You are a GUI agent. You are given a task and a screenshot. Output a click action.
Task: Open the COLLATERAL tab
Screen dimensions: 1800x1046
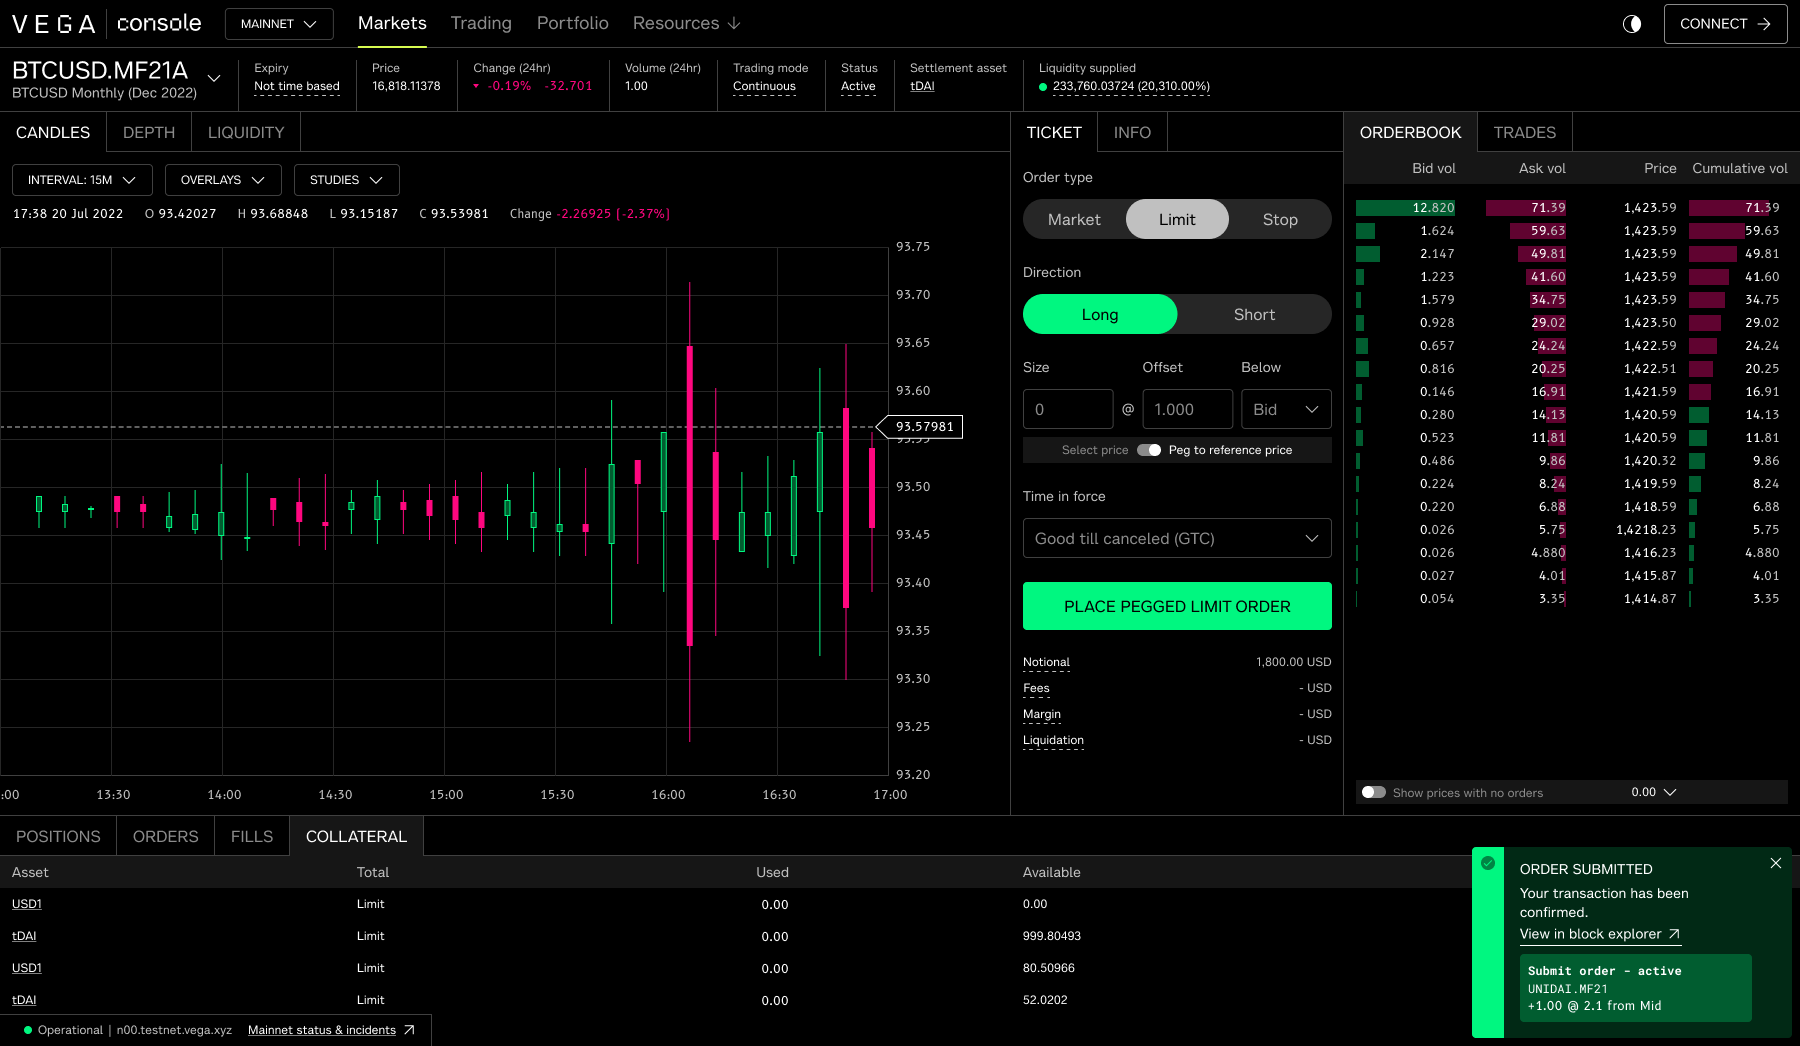356,836
